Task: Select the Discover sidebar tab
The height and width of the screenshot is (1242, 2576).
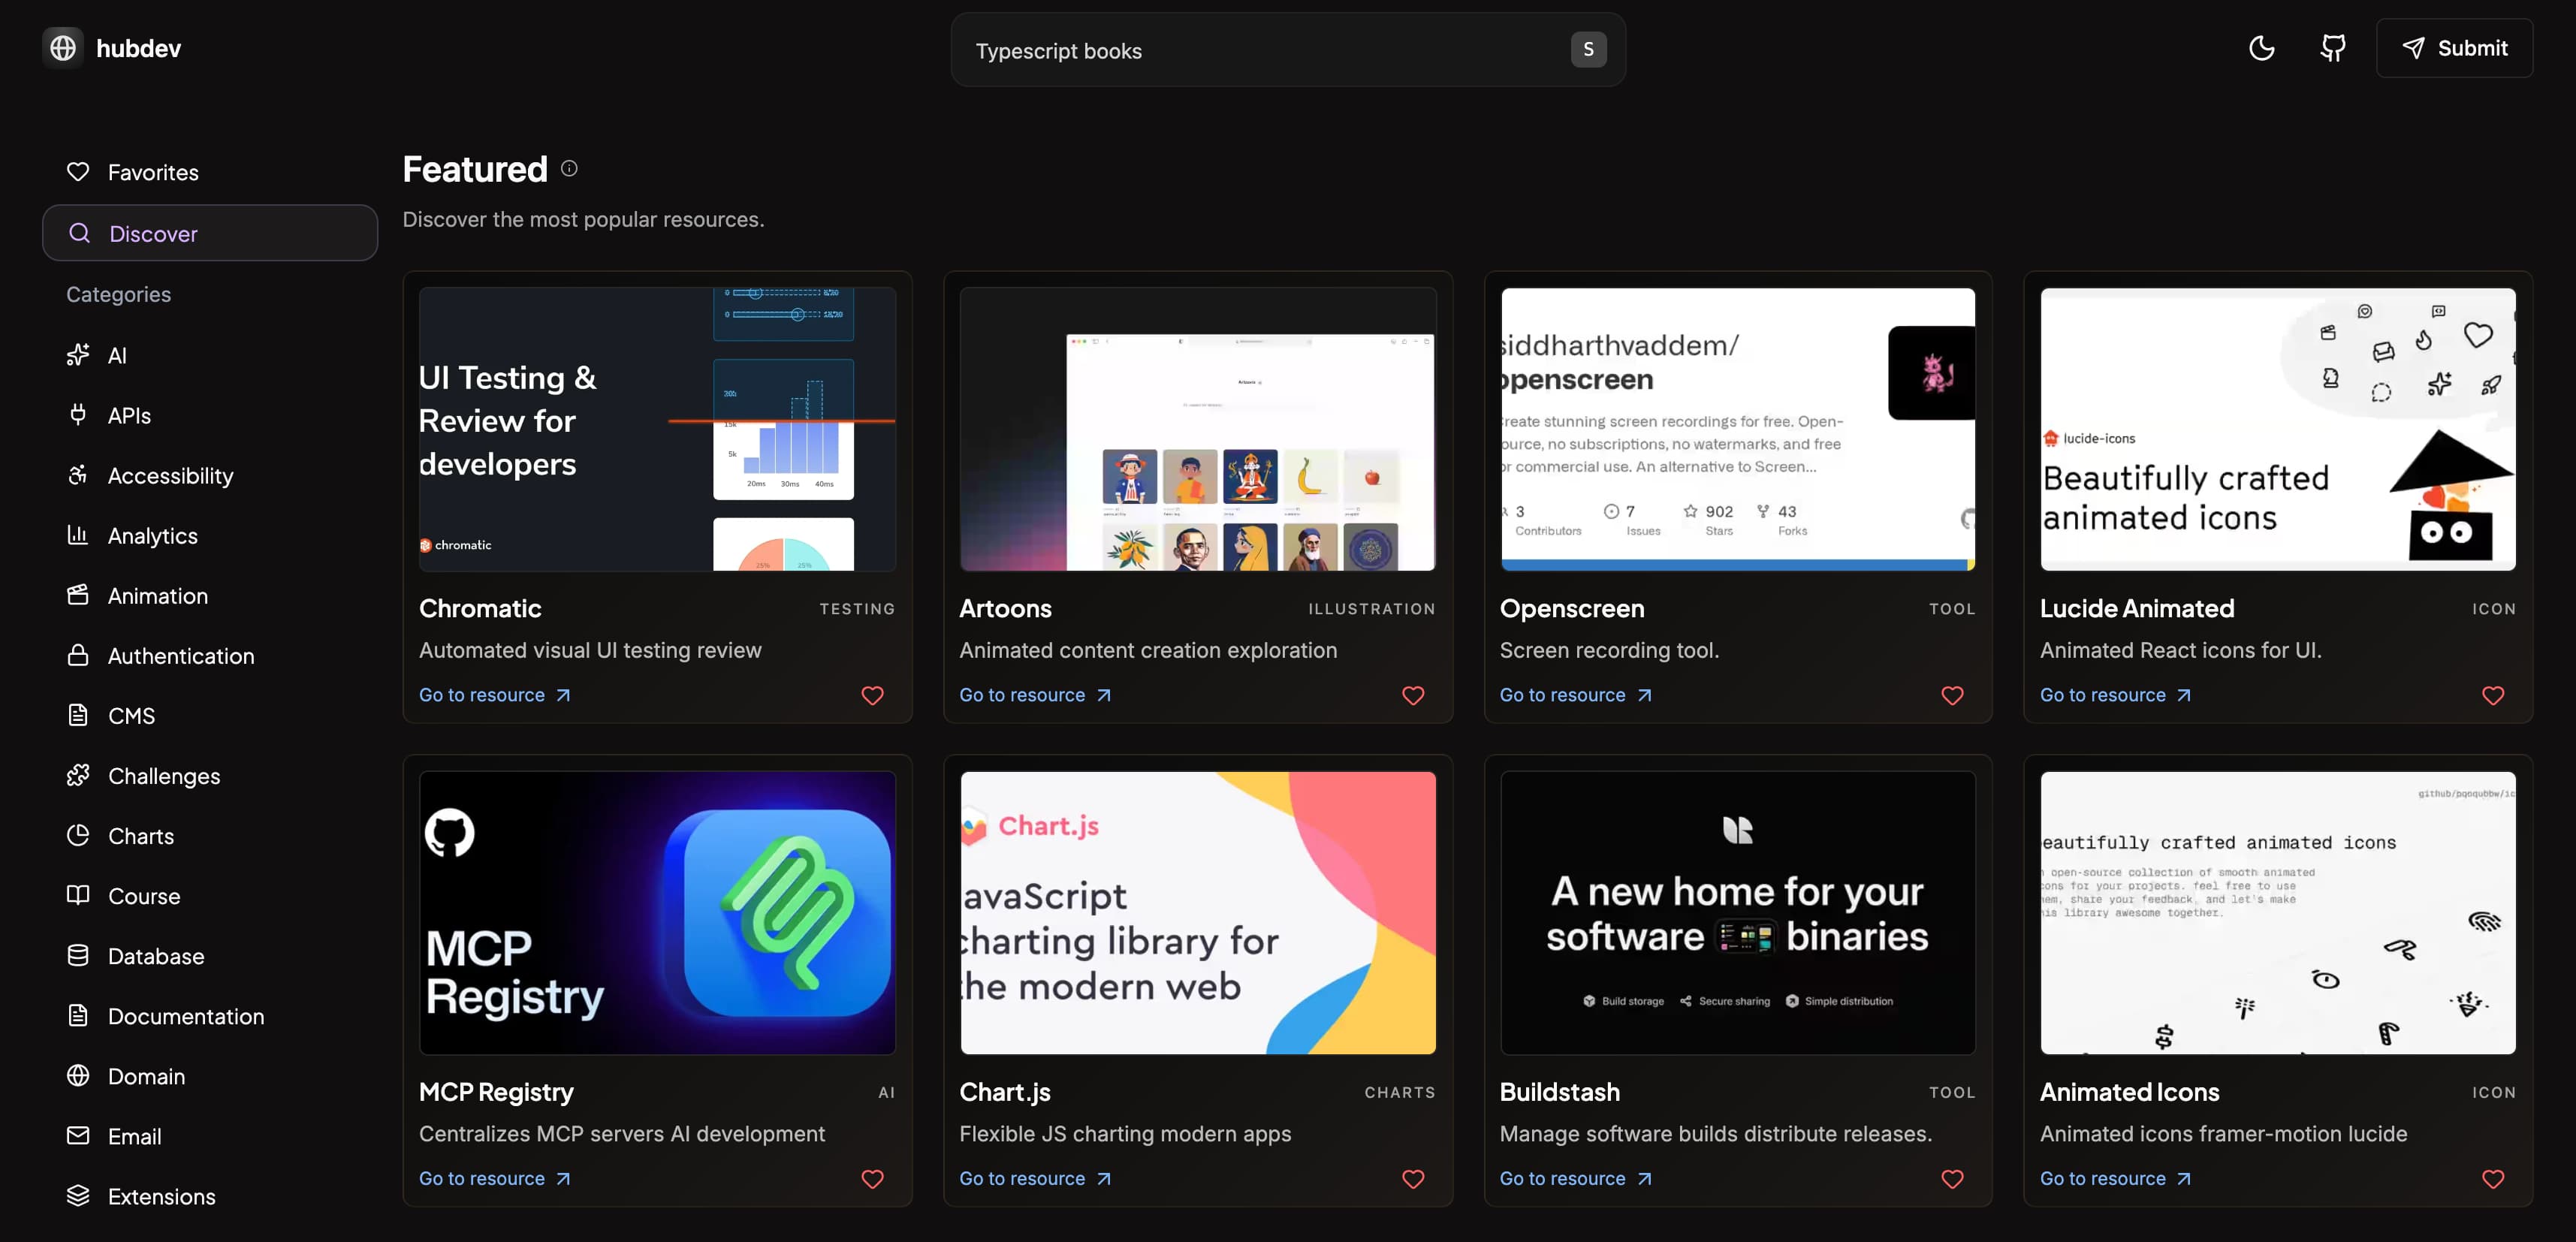Action: pyautogui.click(x=210, y=233)
